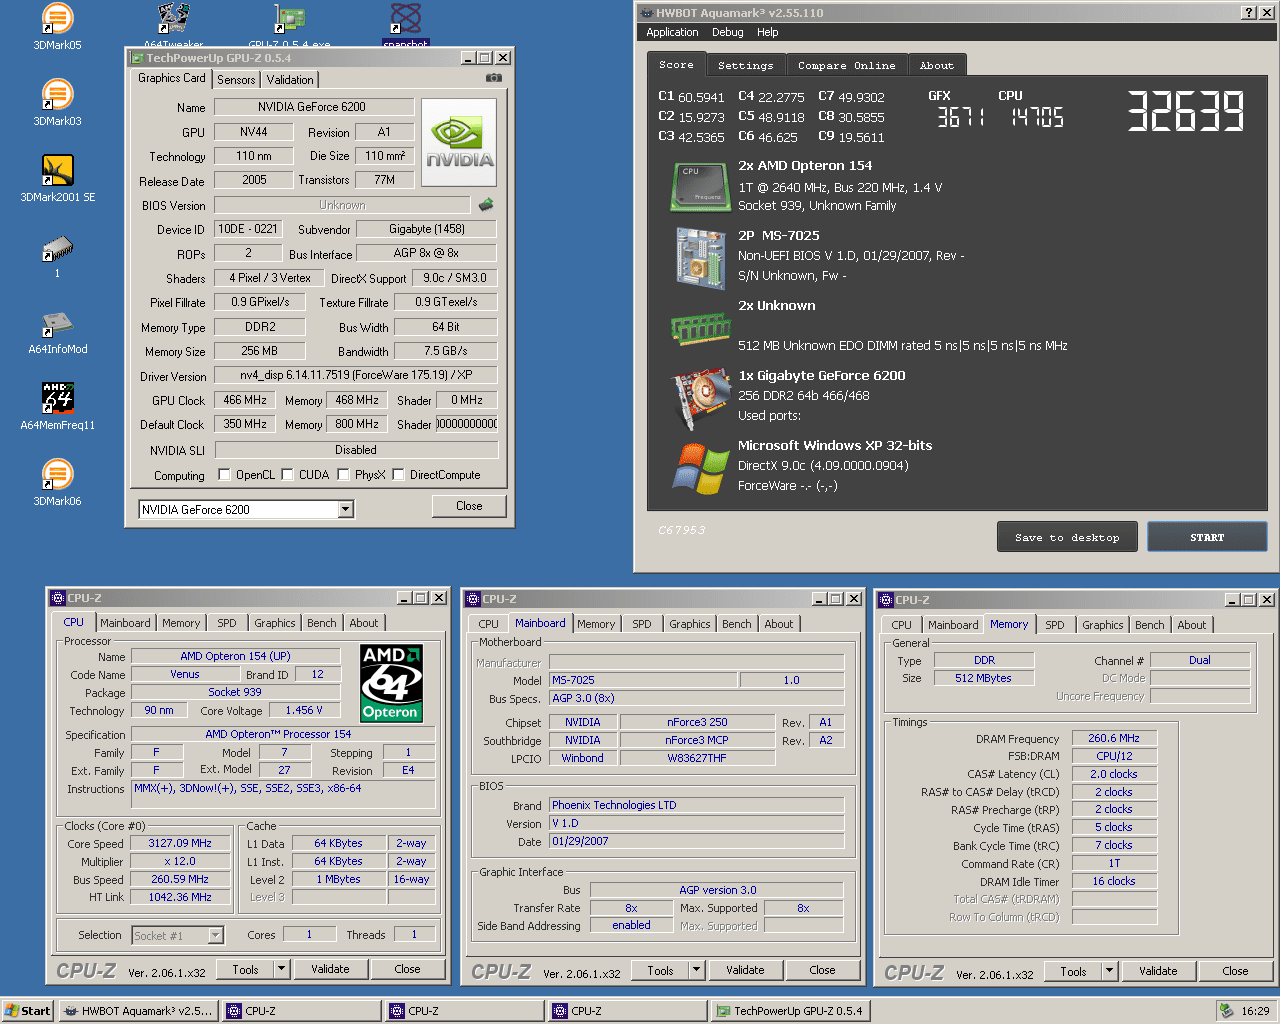Open the 3DMark2001 SE desktop icon
Screen dimensions: 1280x1024
coord(57,178)
